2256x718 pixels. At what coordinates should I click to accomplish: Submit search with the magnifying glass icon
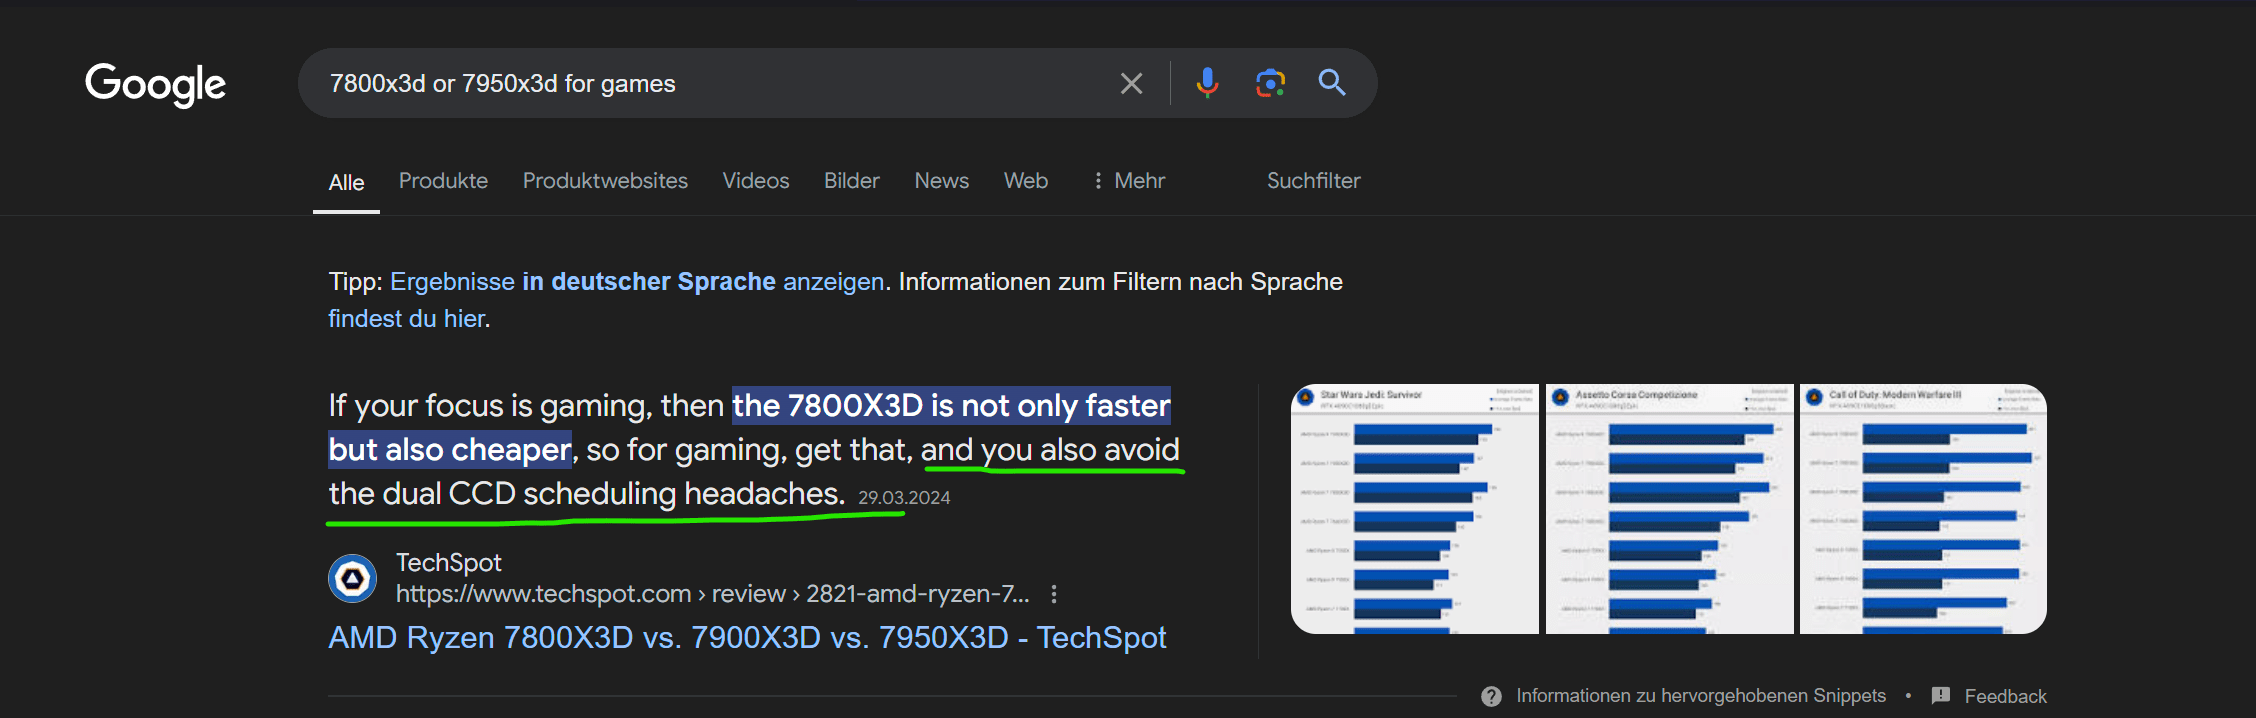pos(1332,82)
